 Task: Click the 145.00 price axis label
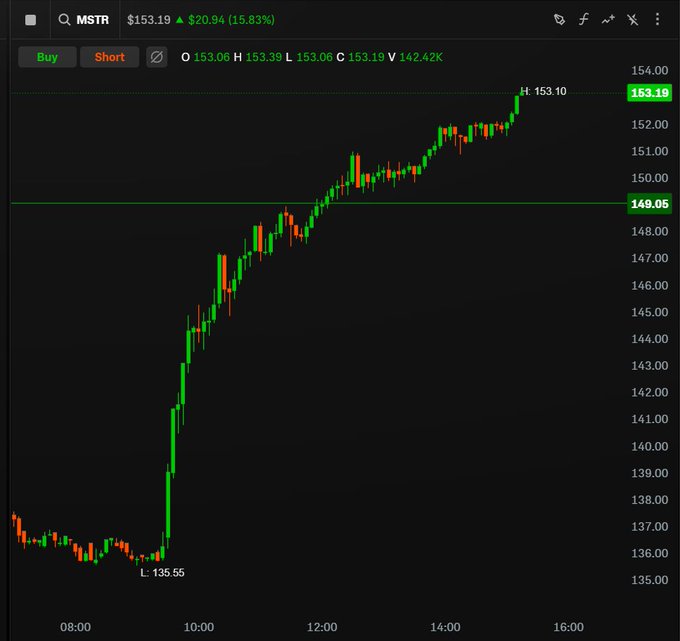[x=649, y=312]
